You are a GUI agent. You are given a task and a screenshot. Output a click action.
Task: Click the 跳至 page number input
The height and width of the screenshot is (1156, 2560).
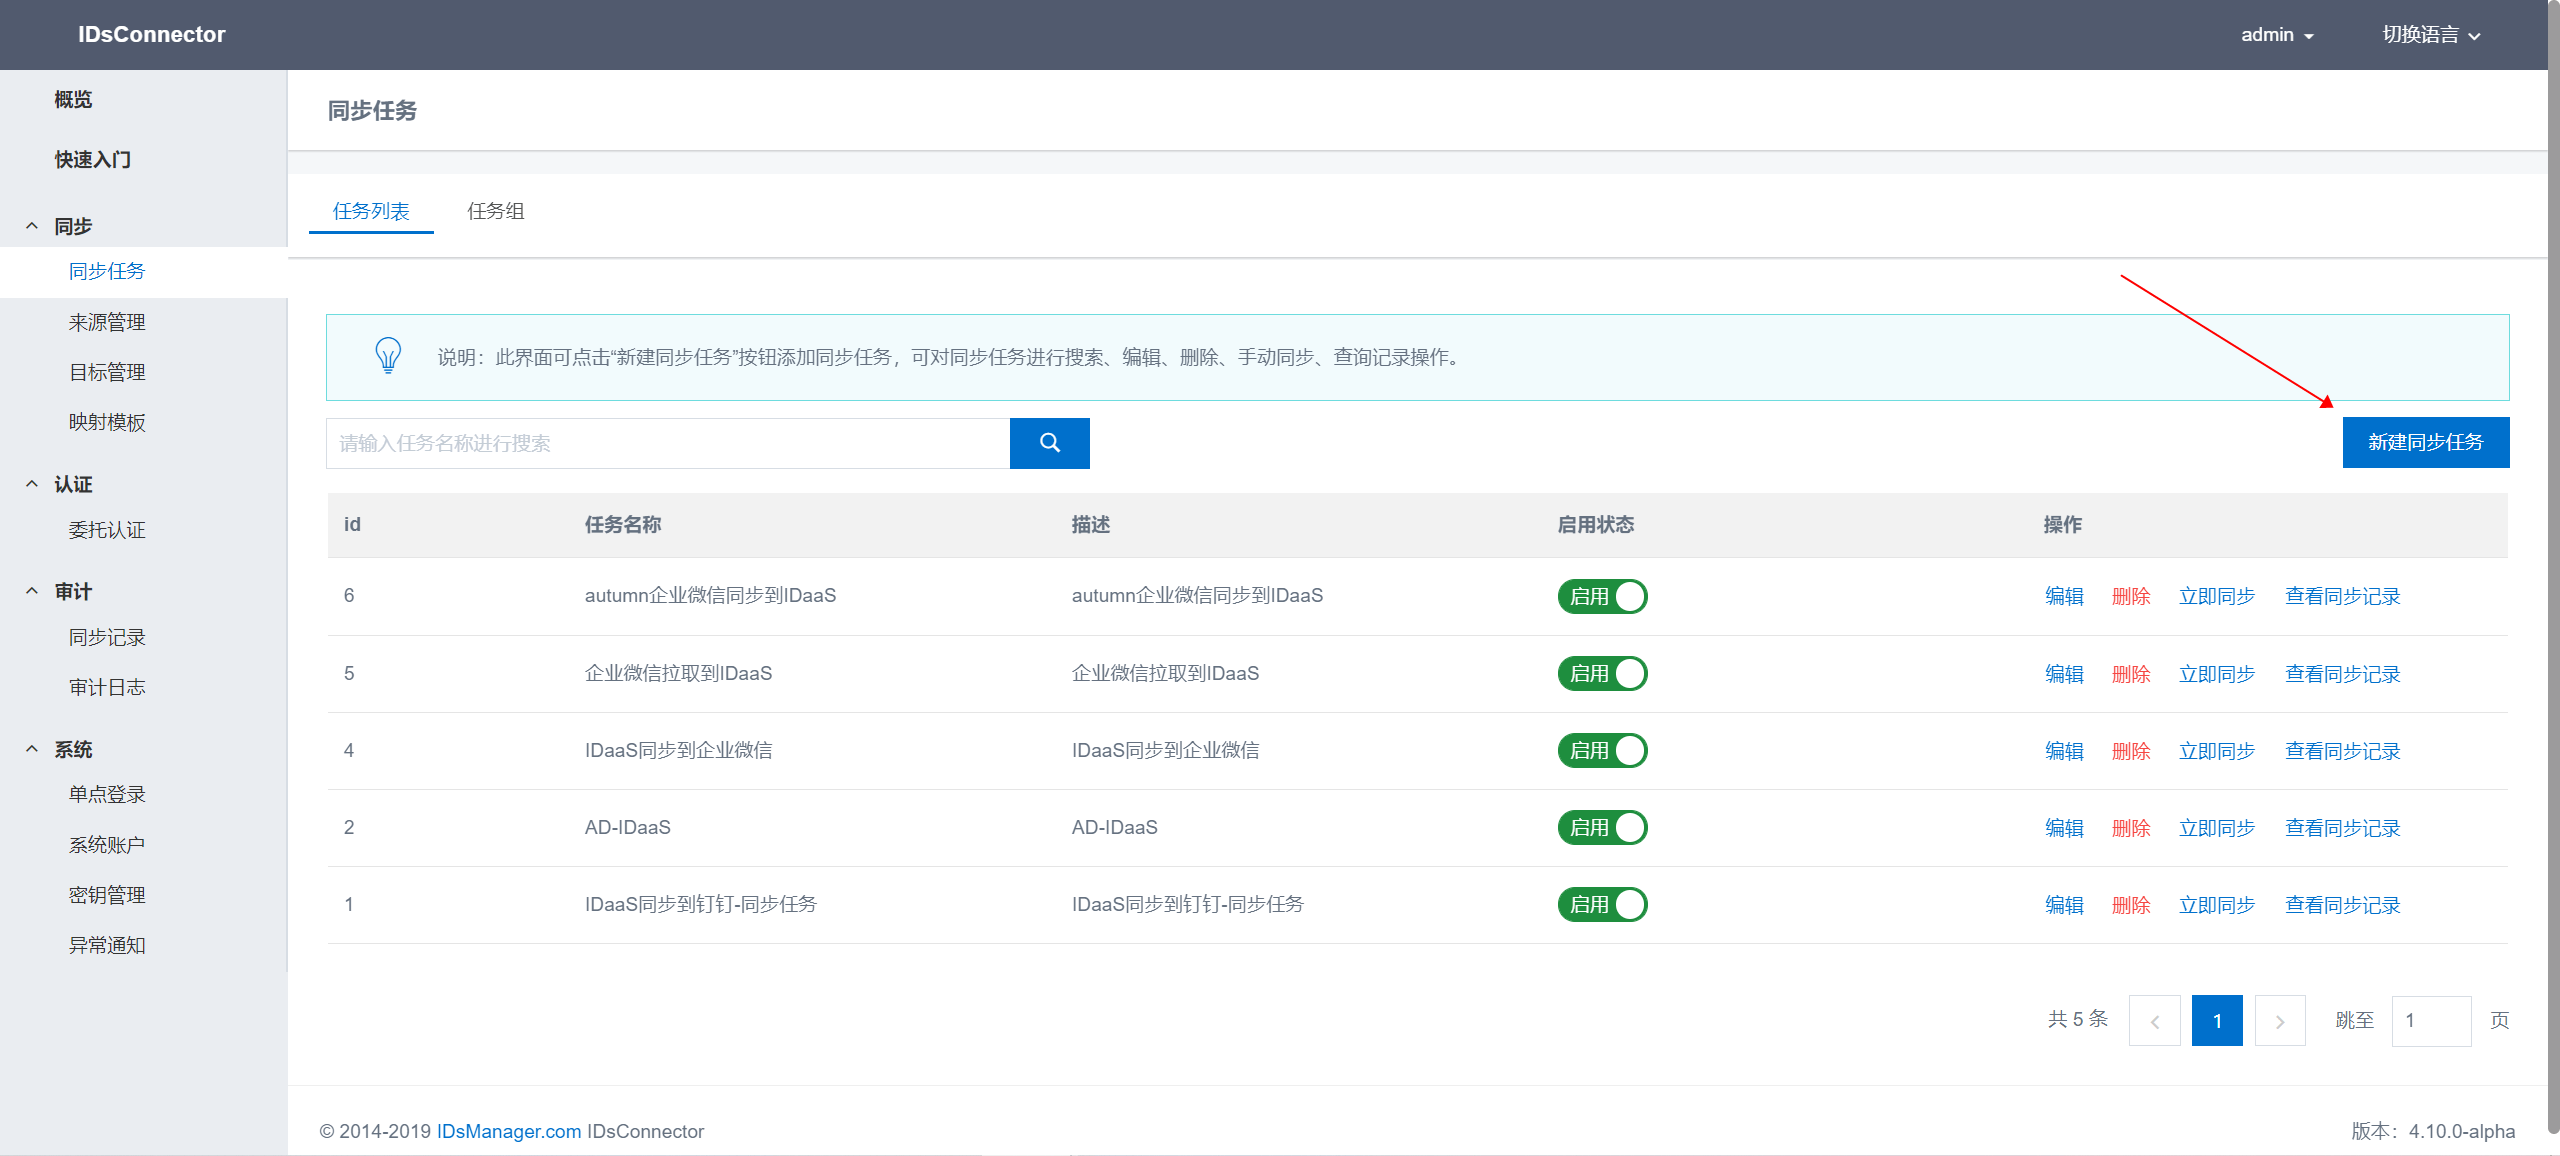coord(2431,1021)
